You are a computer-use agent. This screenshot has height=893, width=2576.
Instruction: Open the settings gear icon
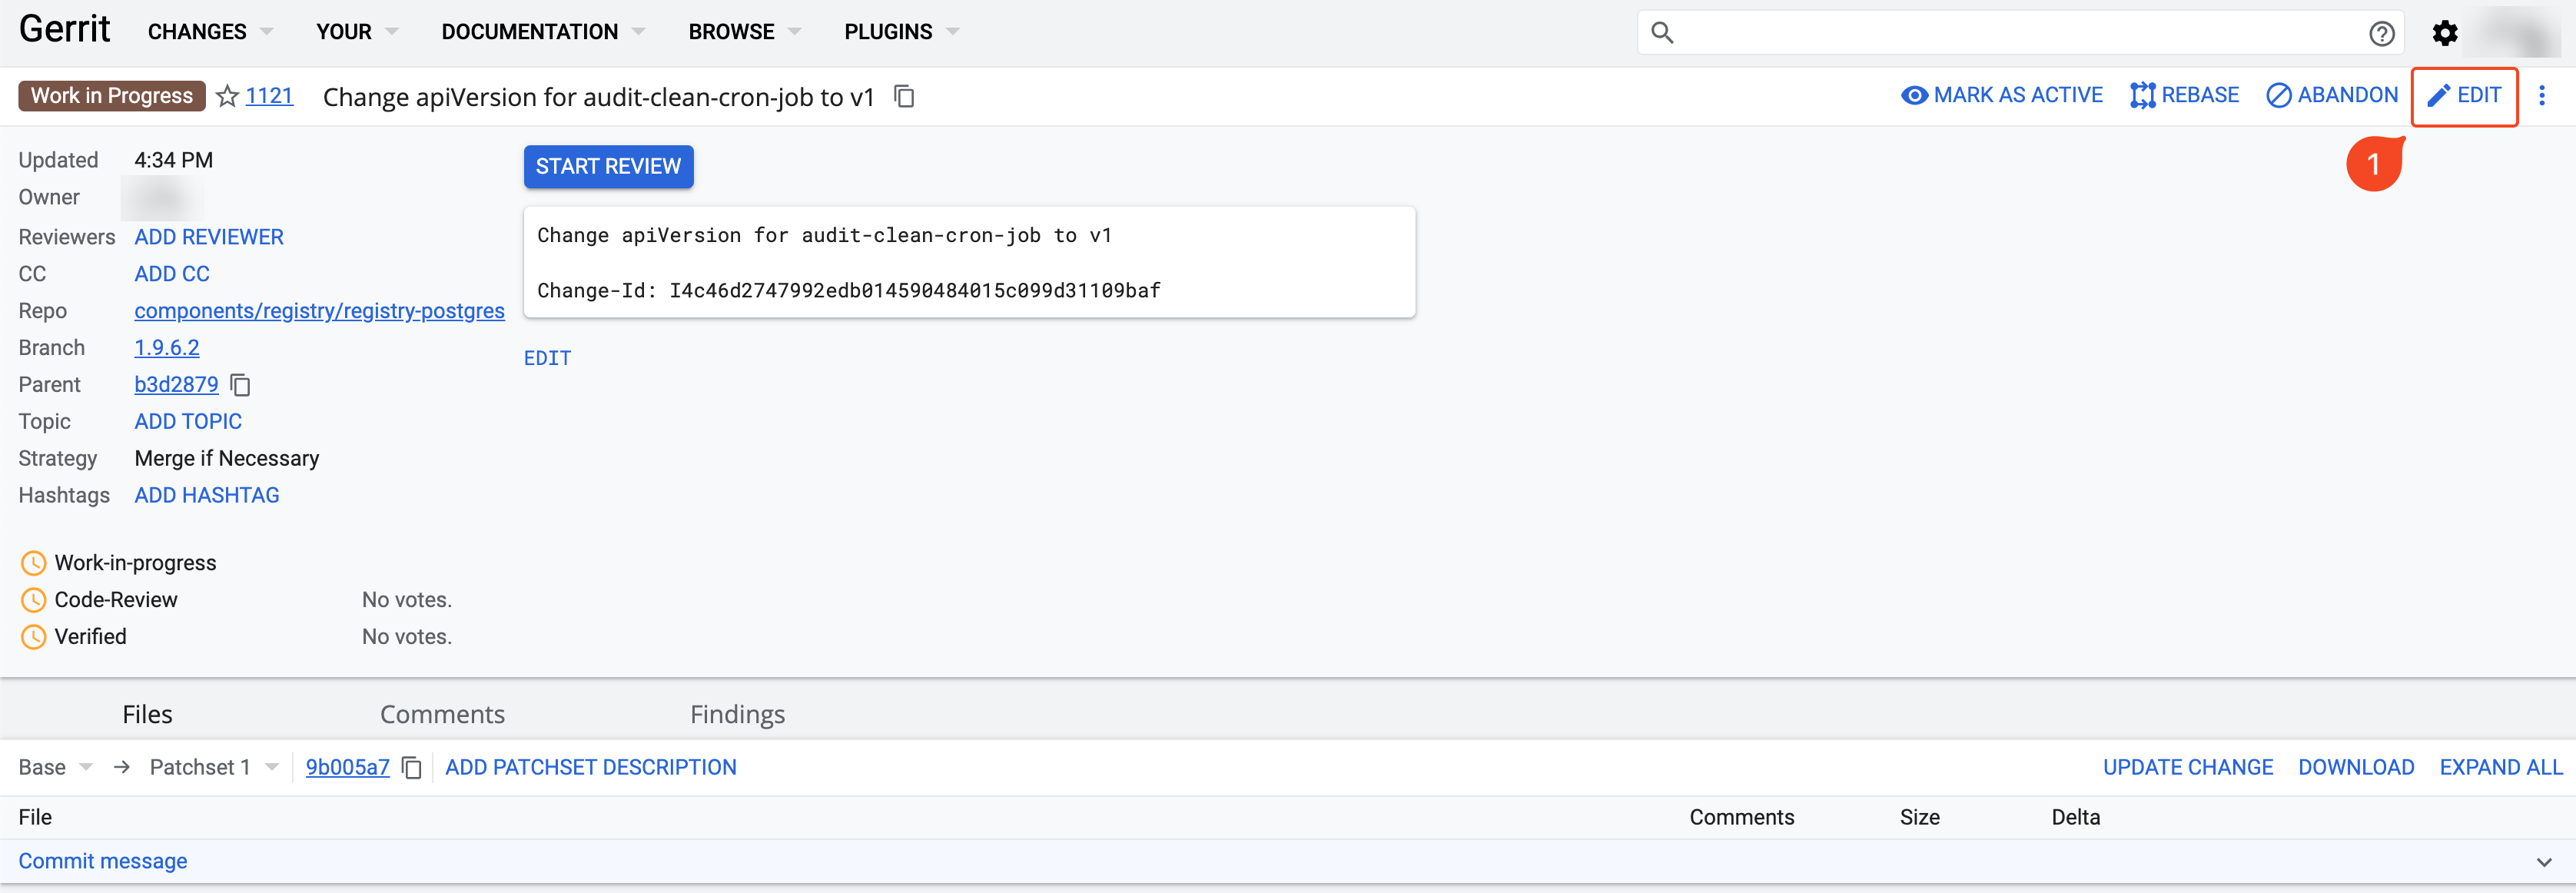point(2445,33)
